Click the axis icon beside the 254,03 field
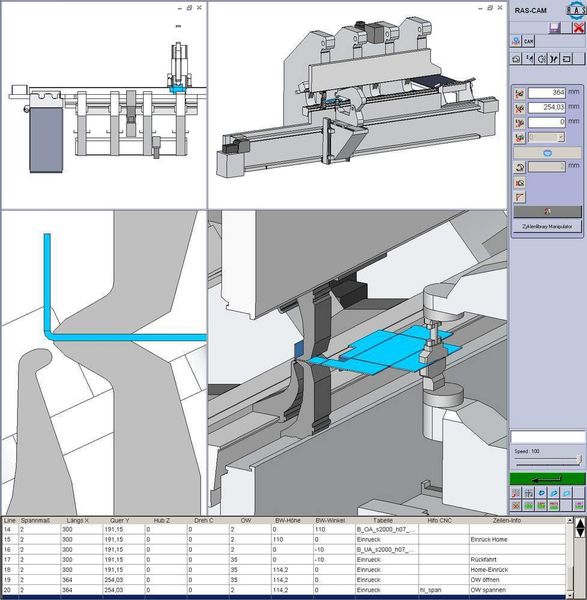The image size is (587, 600). [x=519, y=108]
